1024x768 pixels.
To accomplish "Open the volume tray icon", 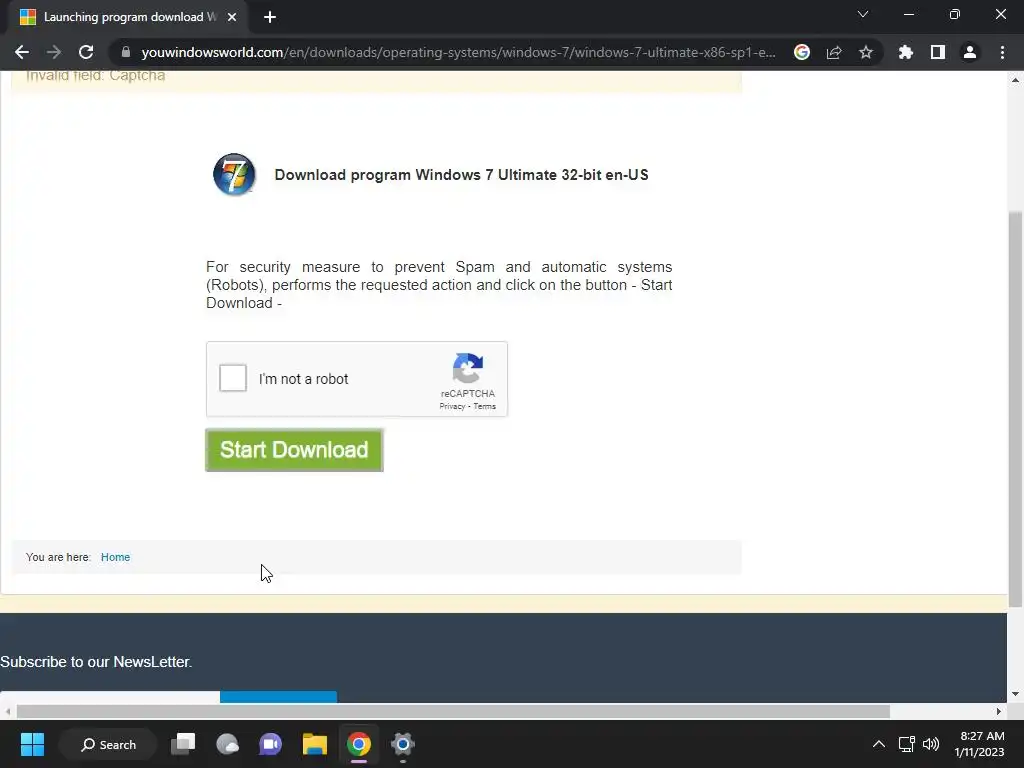I will (931, 744).
